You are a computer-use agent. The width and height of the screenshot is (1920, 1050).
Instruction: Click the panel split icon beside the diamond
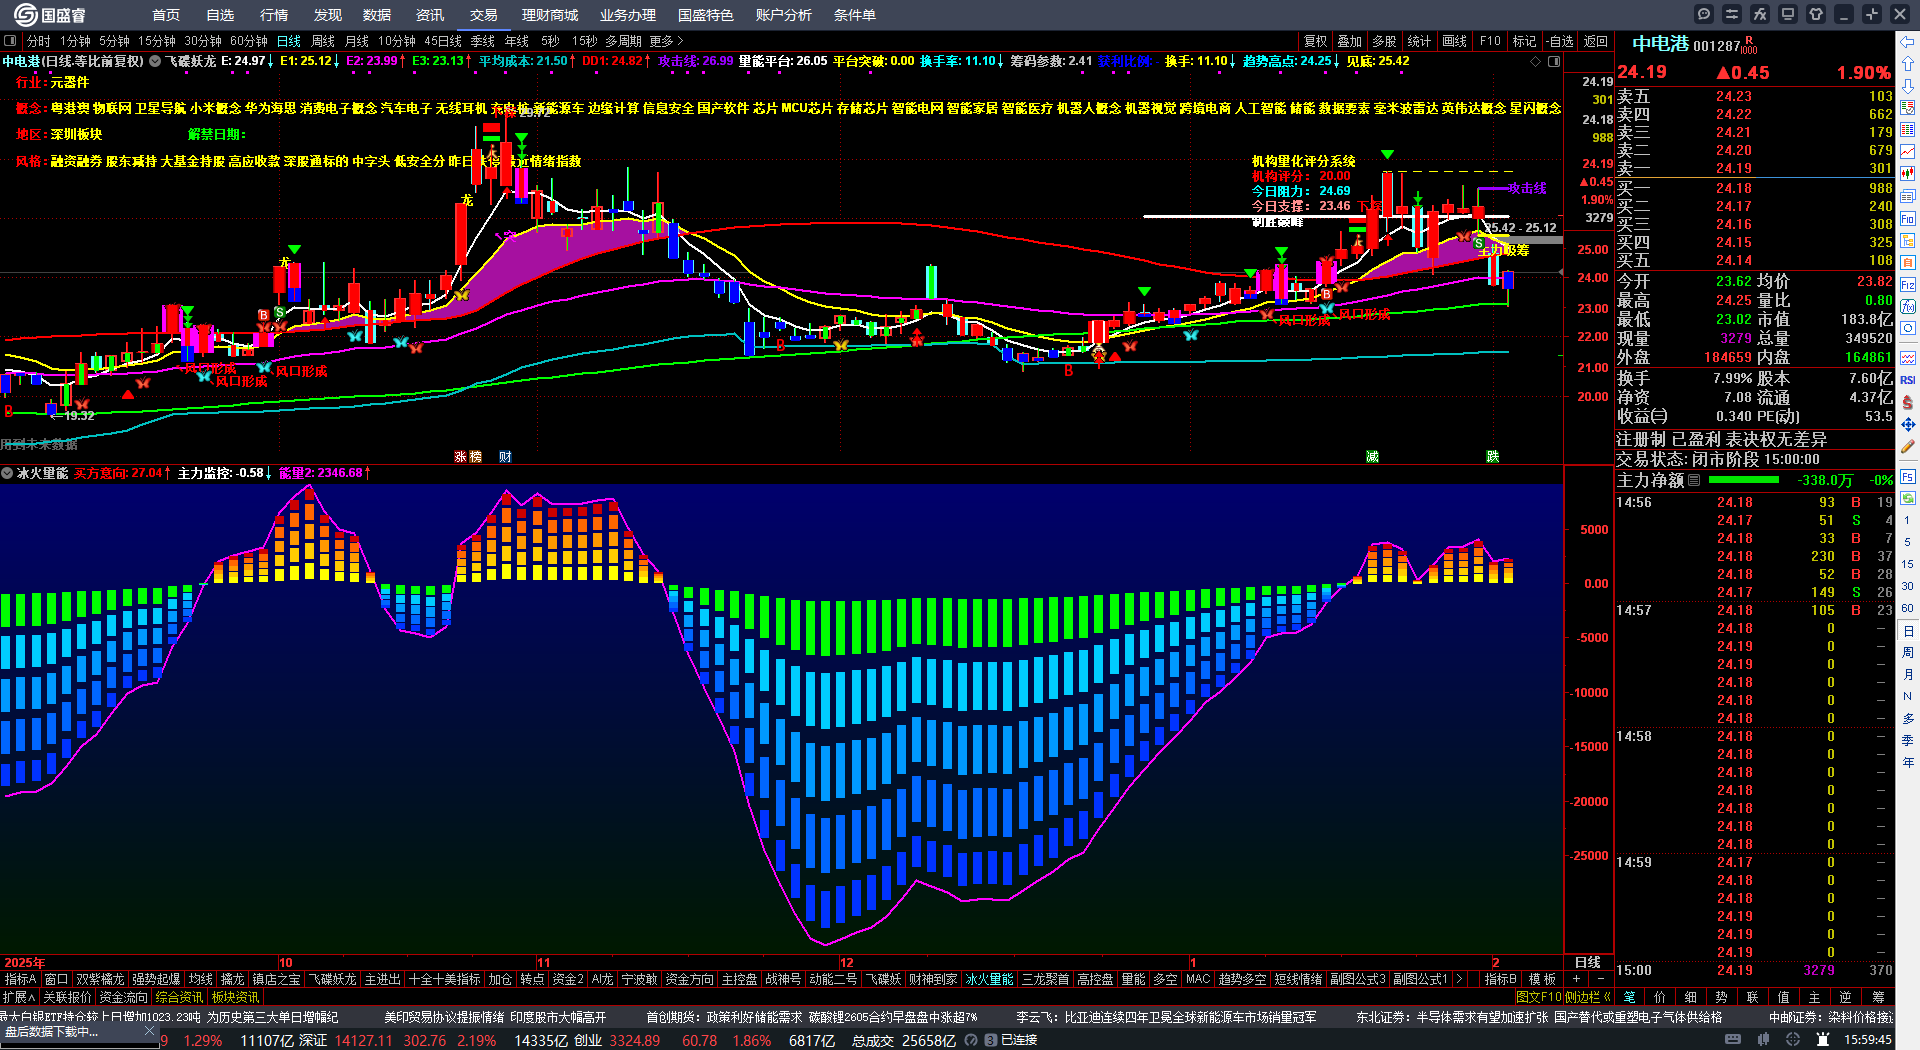pyautogui.click(x=1554, y=61)
